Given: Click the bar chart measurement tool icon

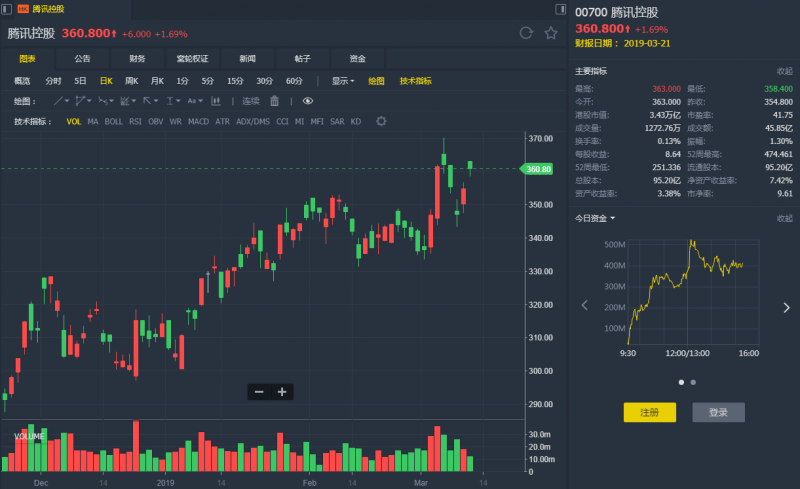Looking at the screenshot, I should (216, 101).
